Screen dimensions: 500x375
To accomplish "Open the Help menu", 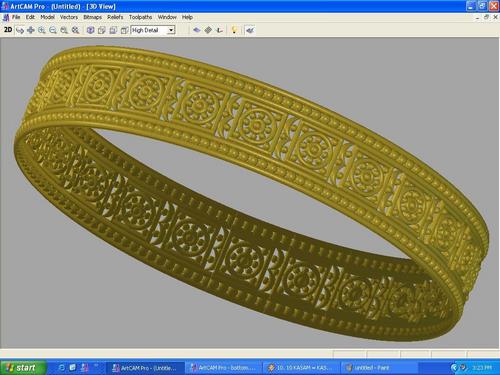I will click(x=187, y=17).
